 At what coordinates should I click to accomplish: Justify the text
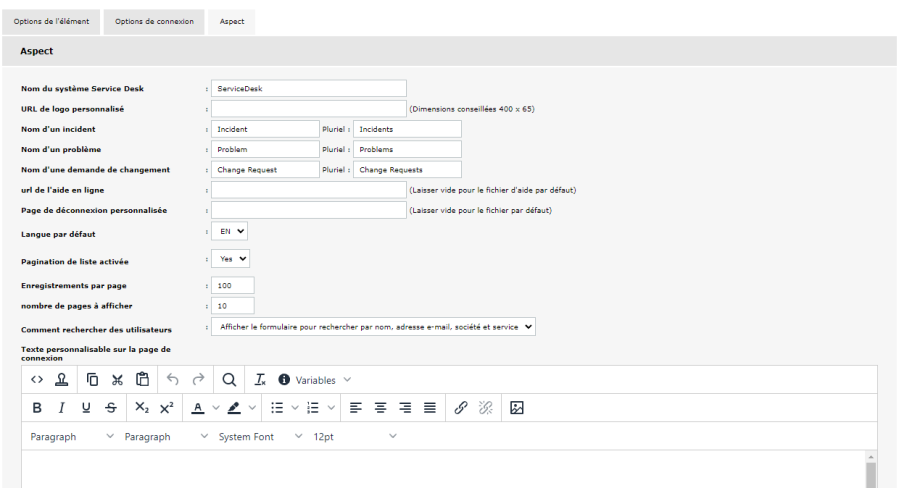click(x=429, y=408)
